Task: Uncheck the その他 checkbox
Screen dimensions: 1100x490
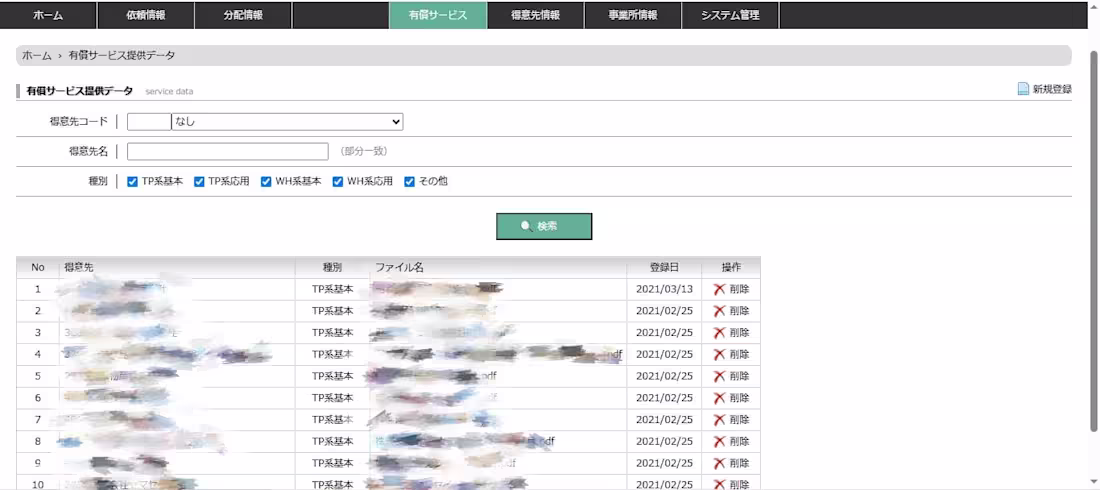Action: tap(409, 182)
